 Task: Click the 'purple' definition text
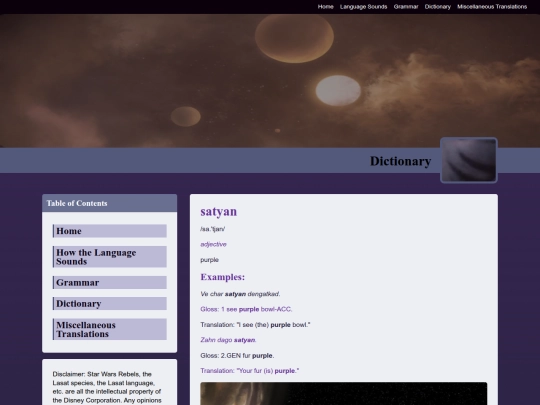pos(209,260)
